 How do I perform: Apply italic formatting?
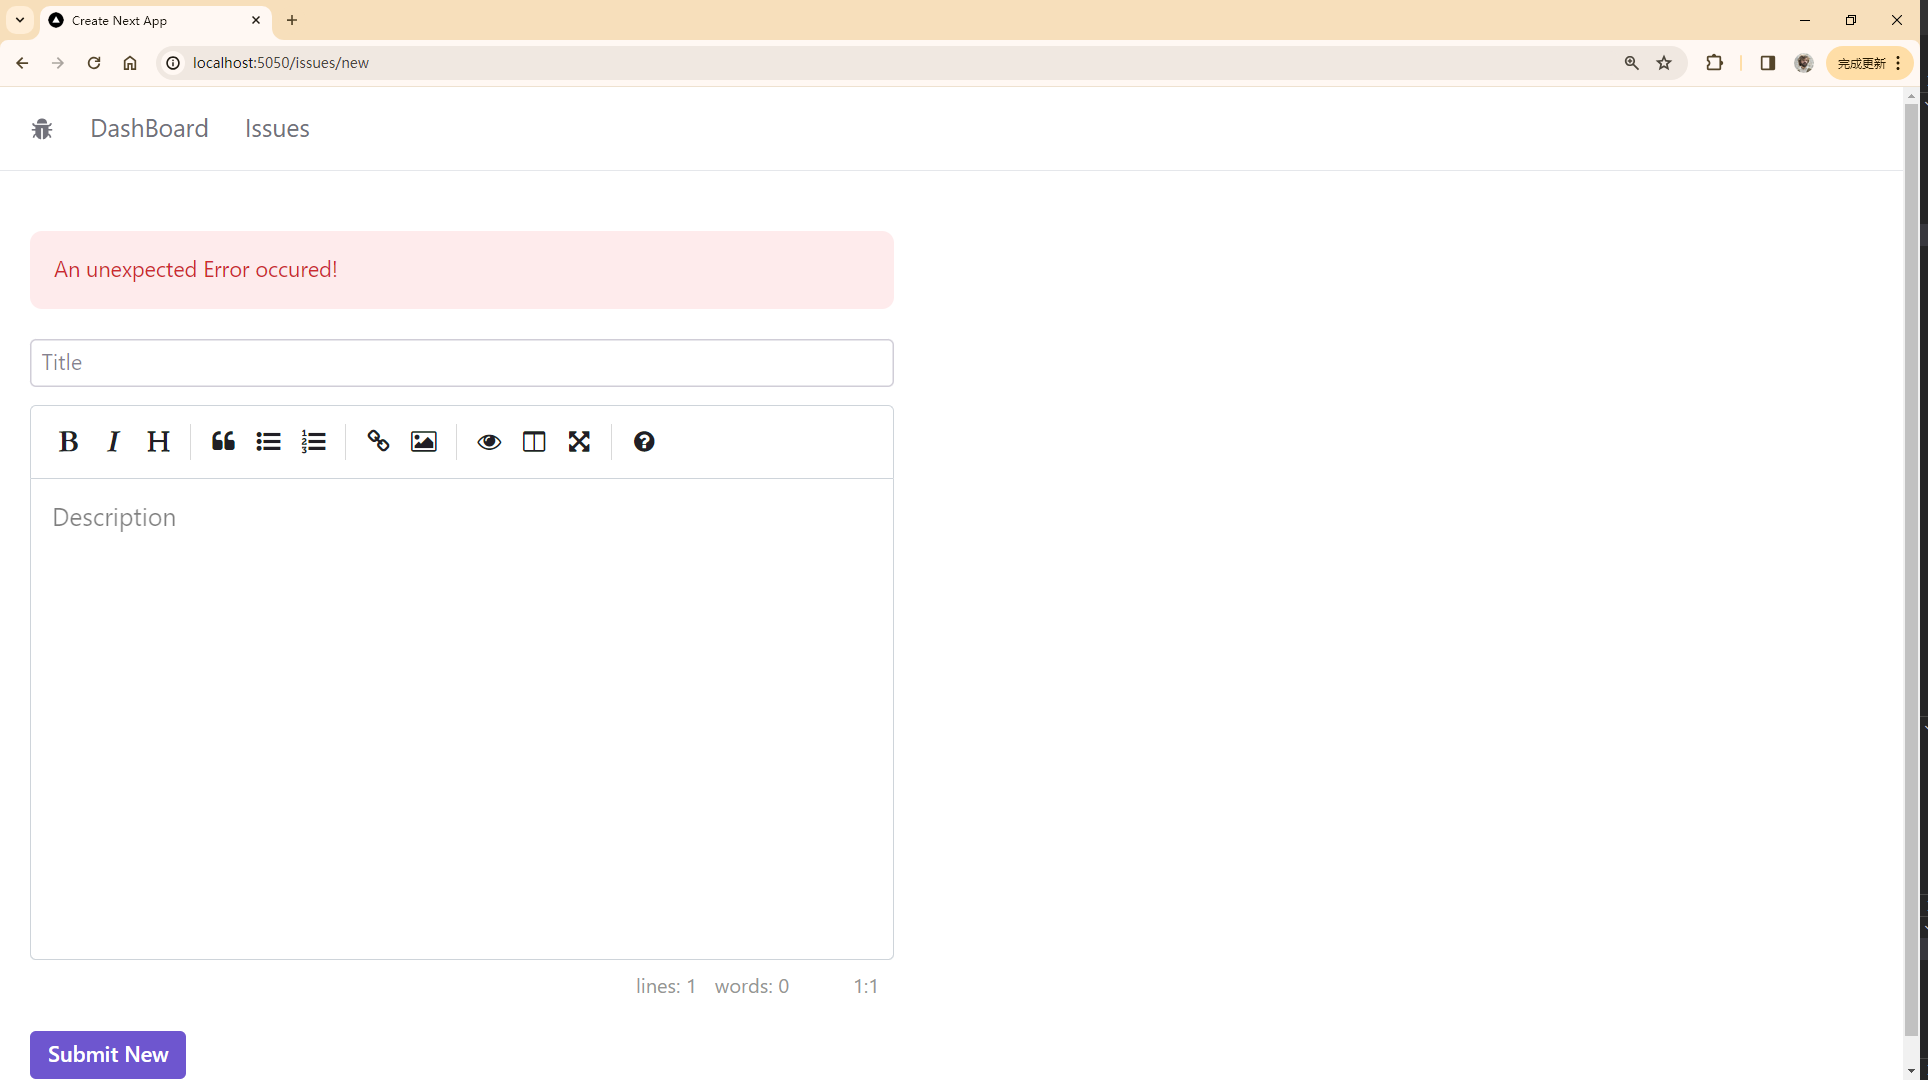pos(113,441)
